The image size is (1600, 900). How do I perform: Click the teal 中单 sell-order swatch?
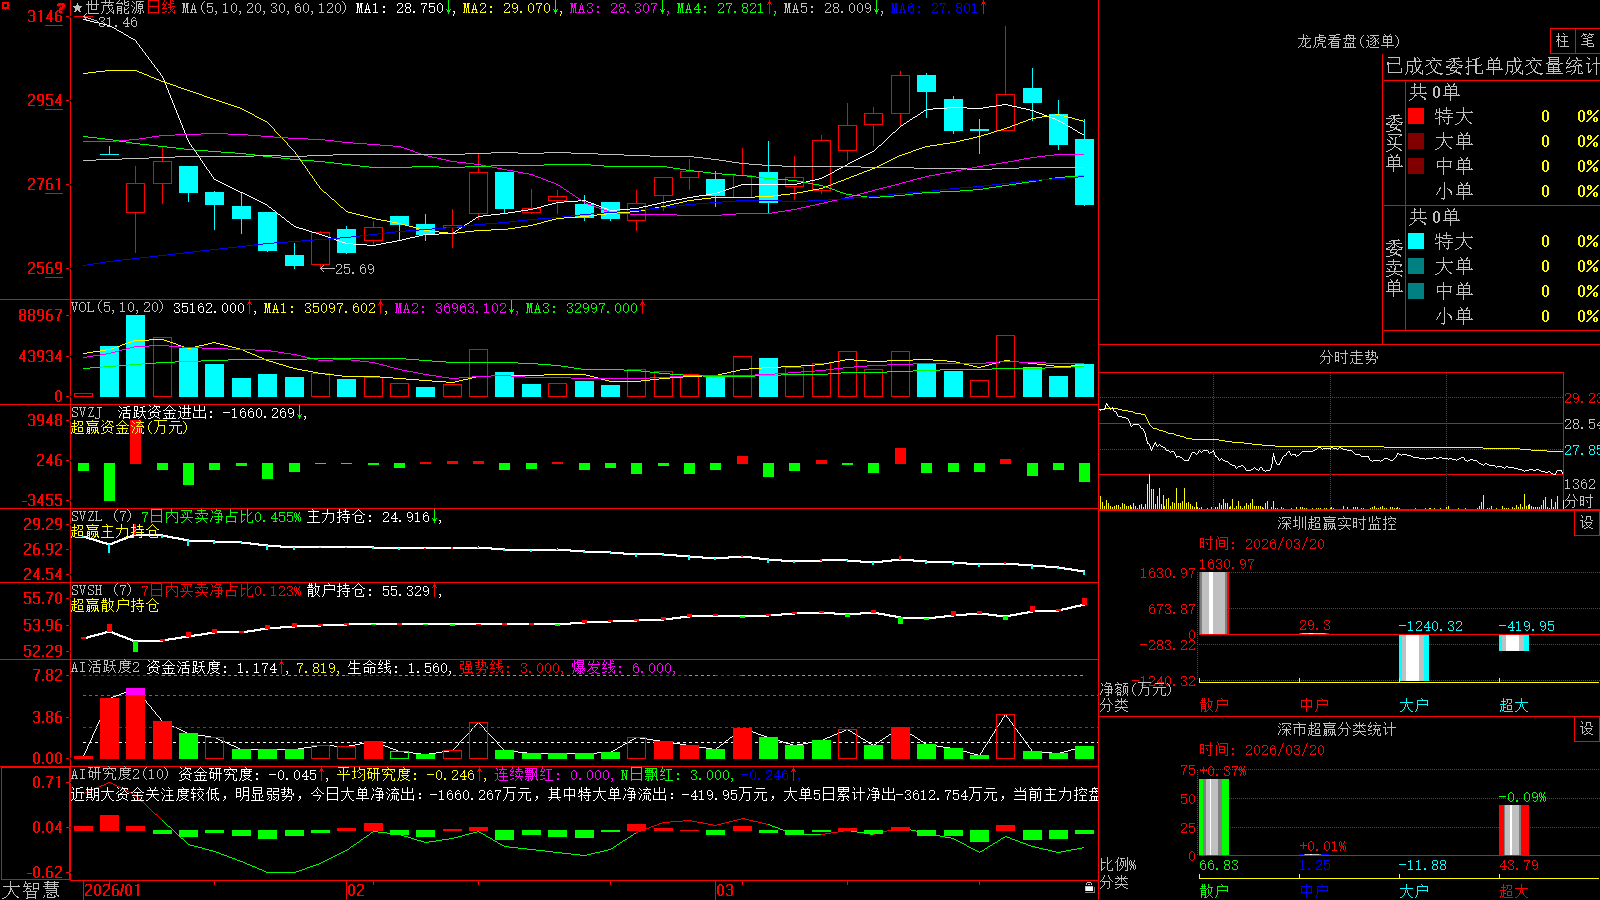[1416, 290]
